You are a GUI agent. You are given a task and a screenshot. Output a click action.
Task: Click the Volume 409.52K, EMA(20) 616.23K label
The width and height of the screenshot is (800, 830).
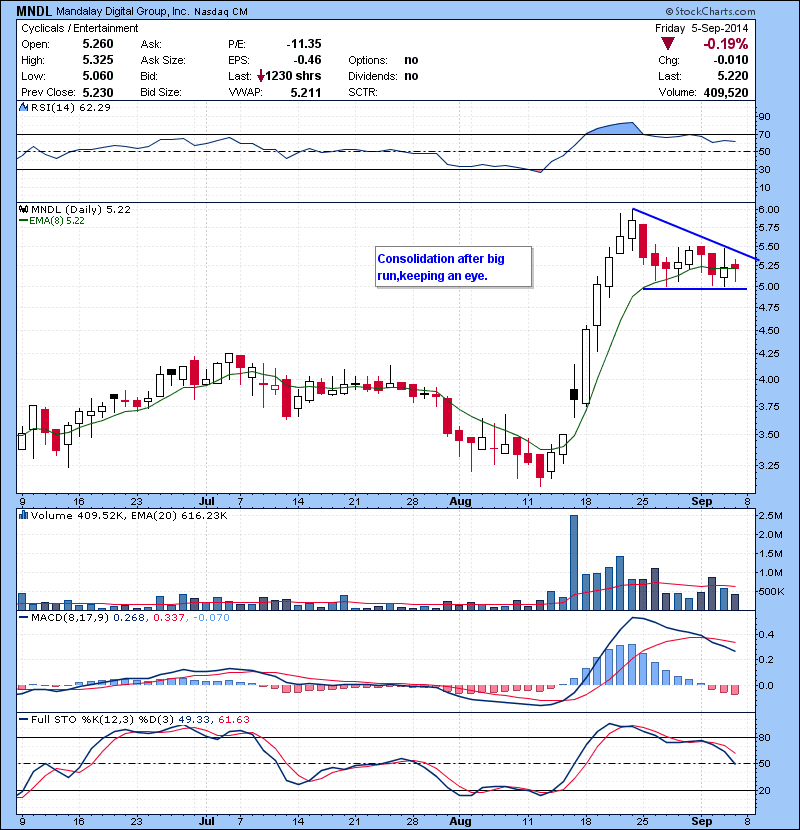pos(129,516)
